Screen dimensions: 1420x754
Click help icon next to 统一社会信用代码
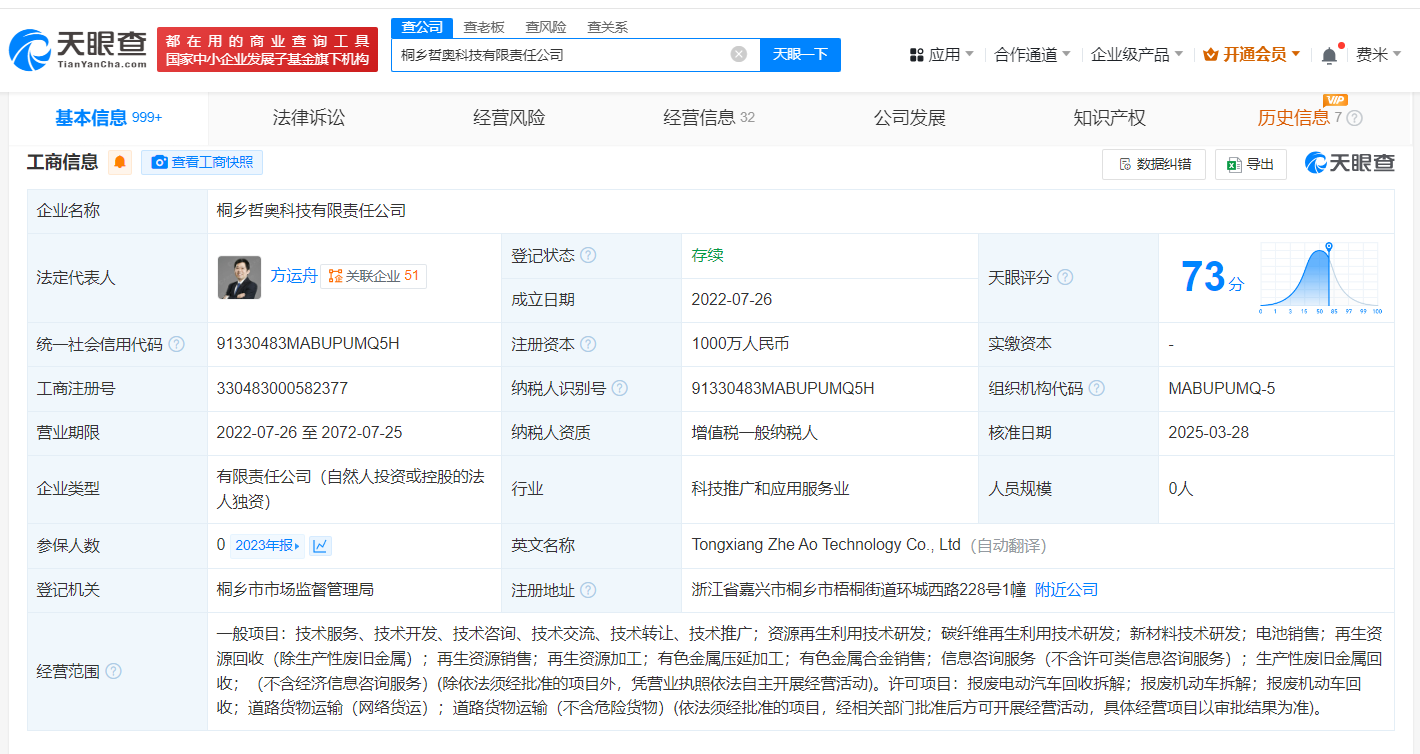coord(177,344)
